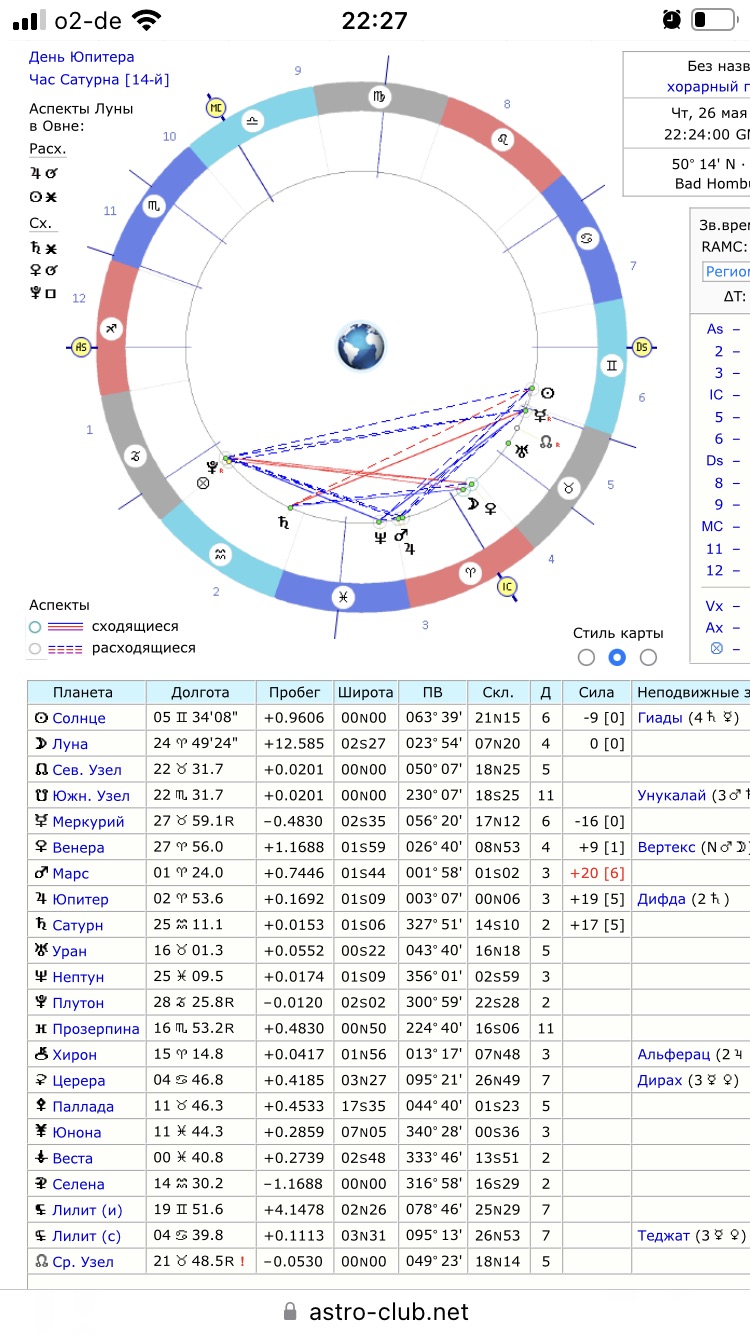Click the Sun longitude 05 ♊ 34'08" cell
Screen dimensions: 750x1334
(x=200, y=718)
